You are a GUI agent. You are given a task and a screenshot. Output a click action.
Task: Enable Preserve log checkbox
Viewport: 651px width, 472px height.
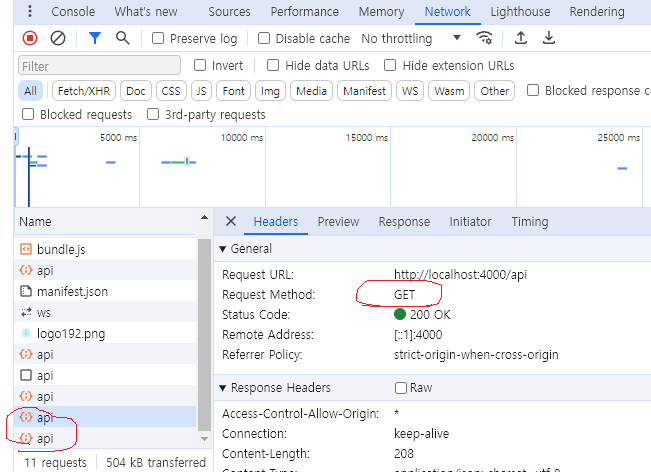158,38
